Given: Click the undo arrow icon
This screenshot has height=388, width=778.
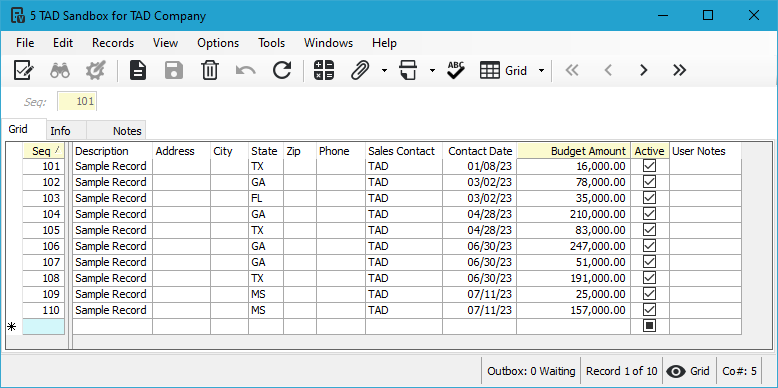Looking at the screenshot, I should pos(246,71).
